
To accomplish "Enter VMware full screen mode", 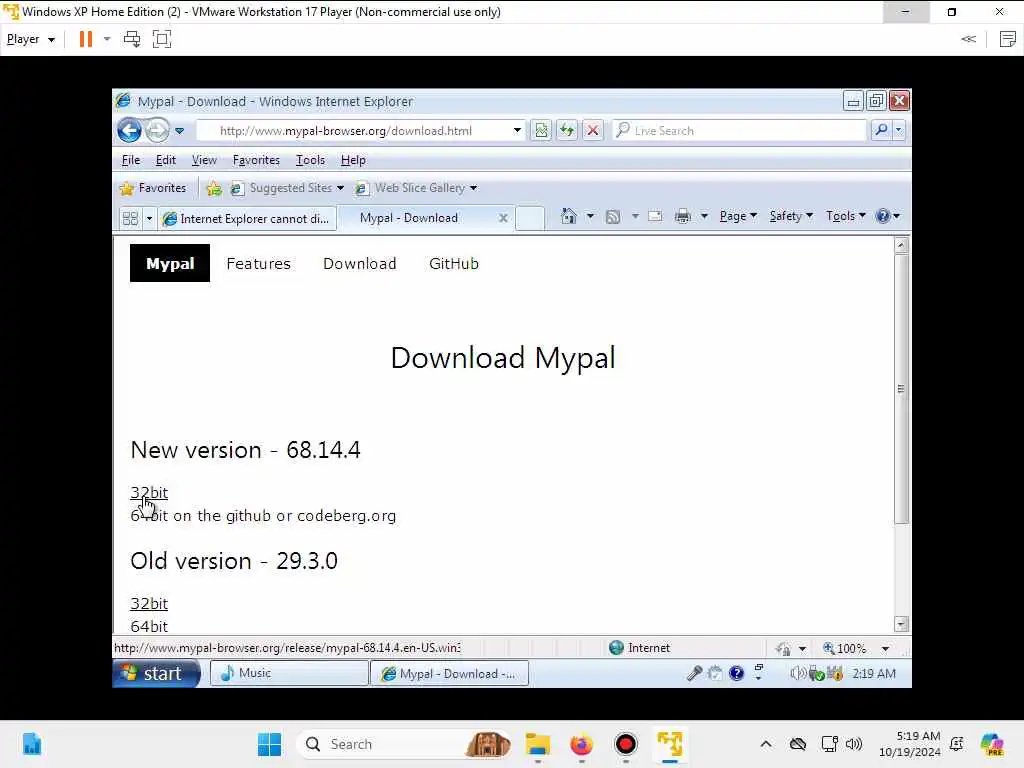I will pos(162,39).
